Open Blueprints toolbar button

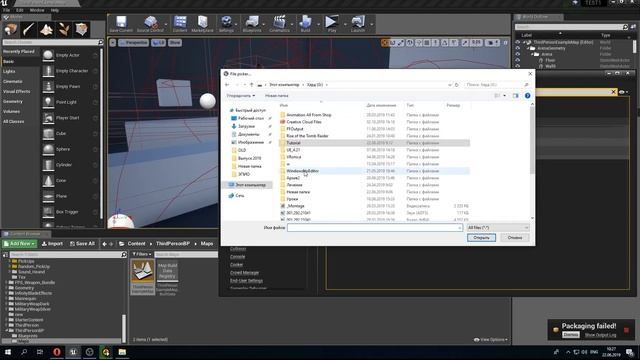252,24
